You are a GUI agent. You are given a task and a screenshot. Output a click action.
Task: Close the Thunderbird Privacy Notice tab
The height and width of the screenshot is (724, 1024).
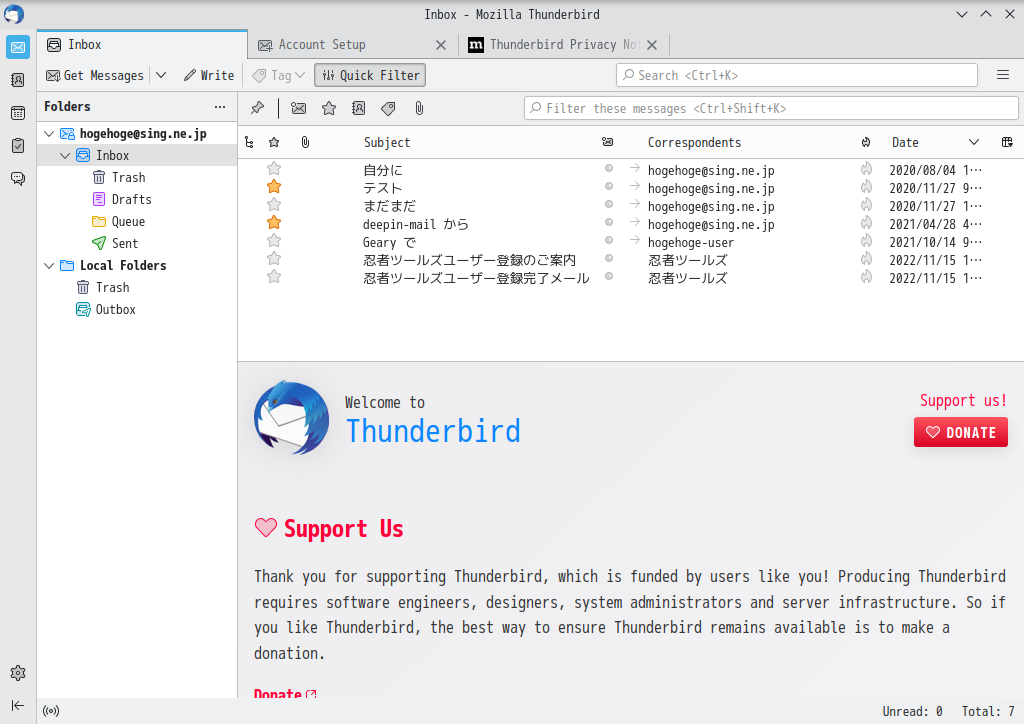click(652, 45)
